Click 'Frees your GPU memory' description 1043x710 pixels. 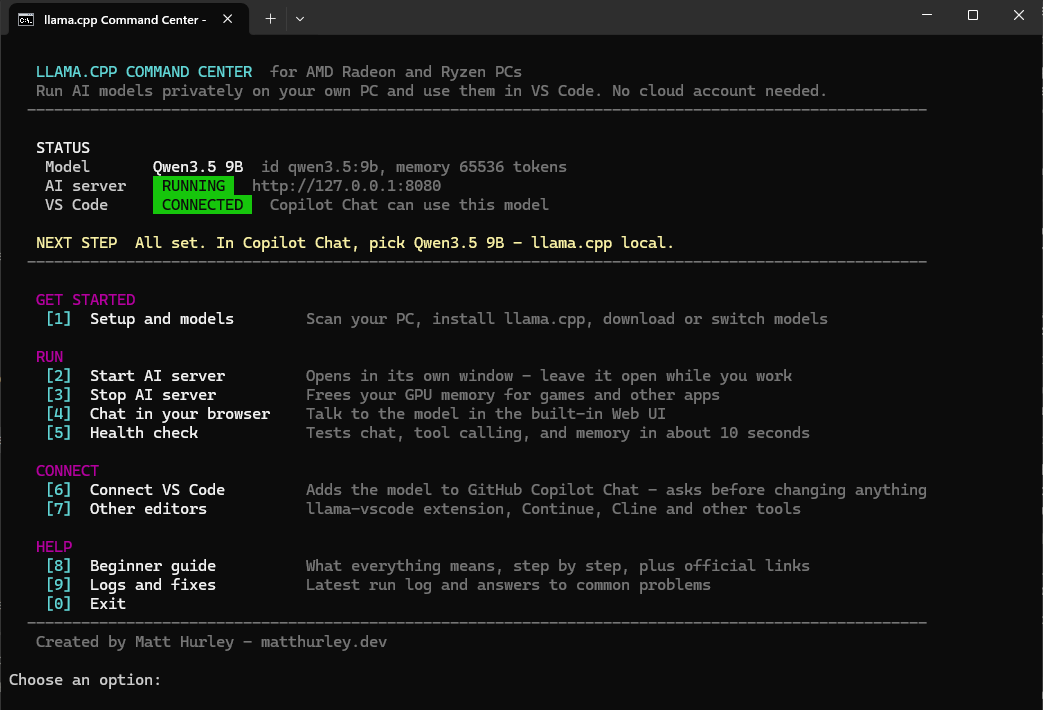click(x=513, y=395)
